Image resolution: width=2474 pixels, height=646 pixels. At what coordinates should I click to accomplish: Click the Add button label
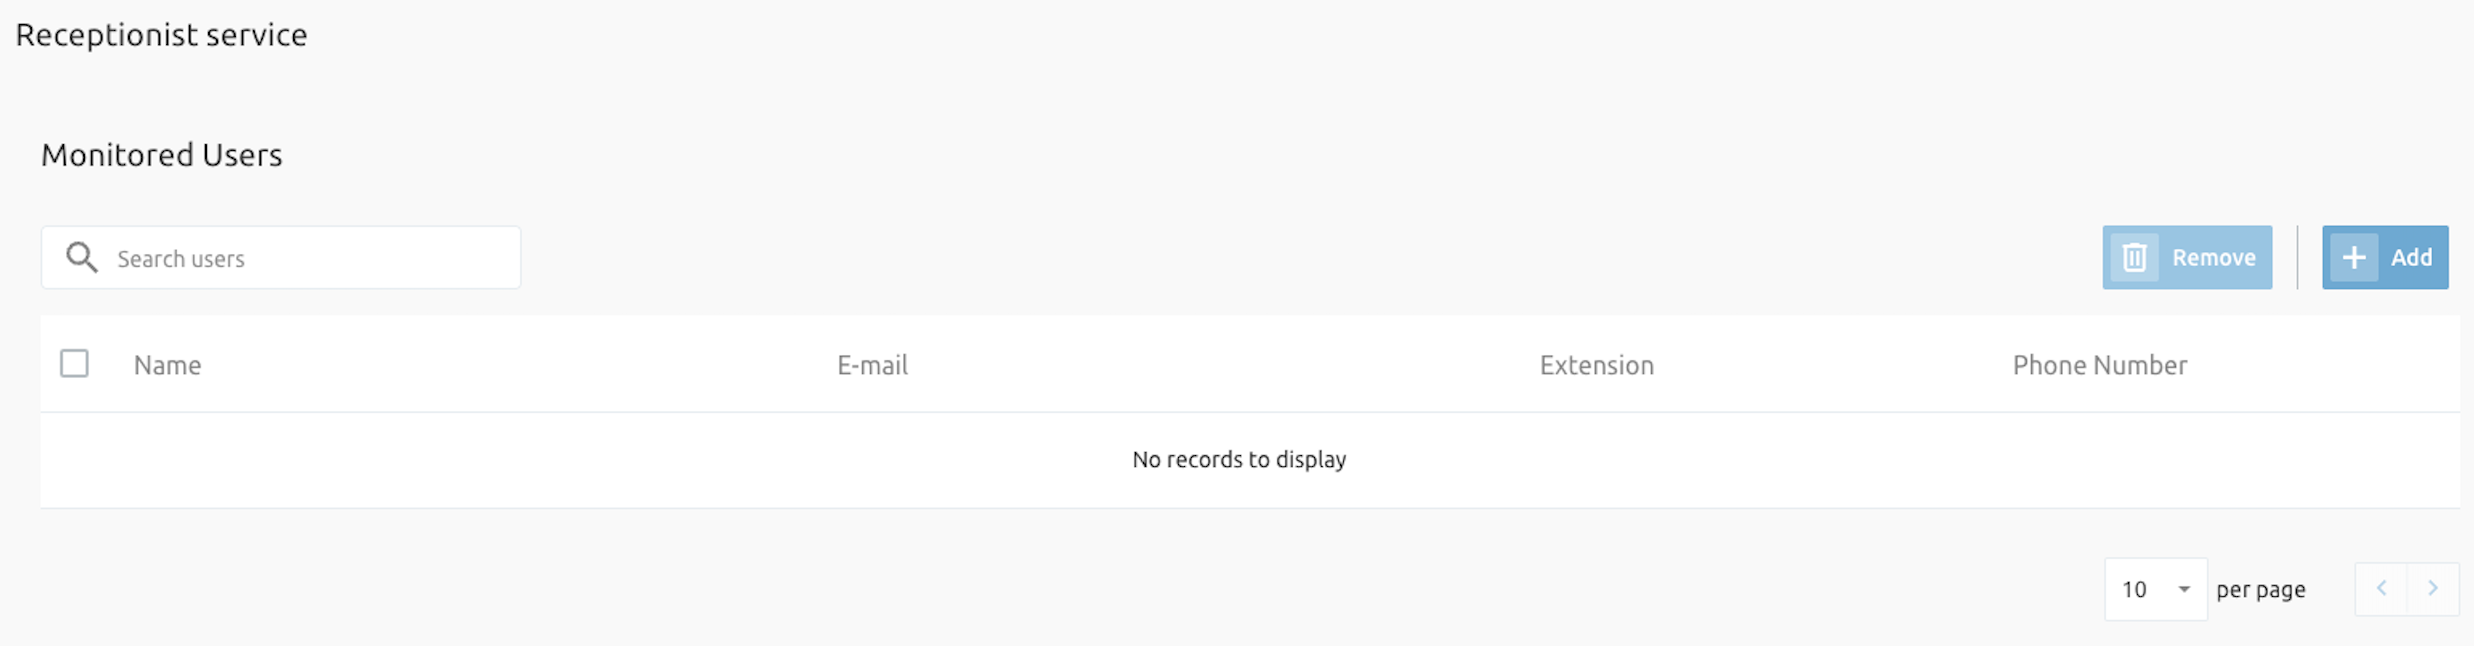pyautogui.click(x=2411, y=258)
